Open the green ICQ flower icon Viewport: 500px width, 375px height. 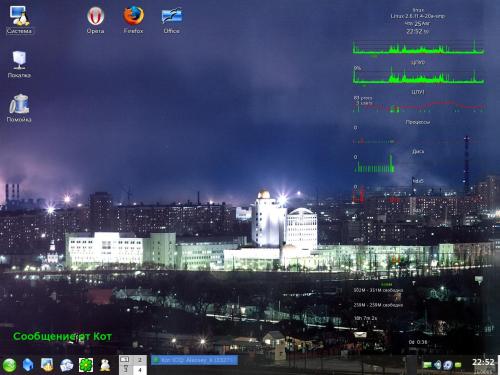coord(86,365)
